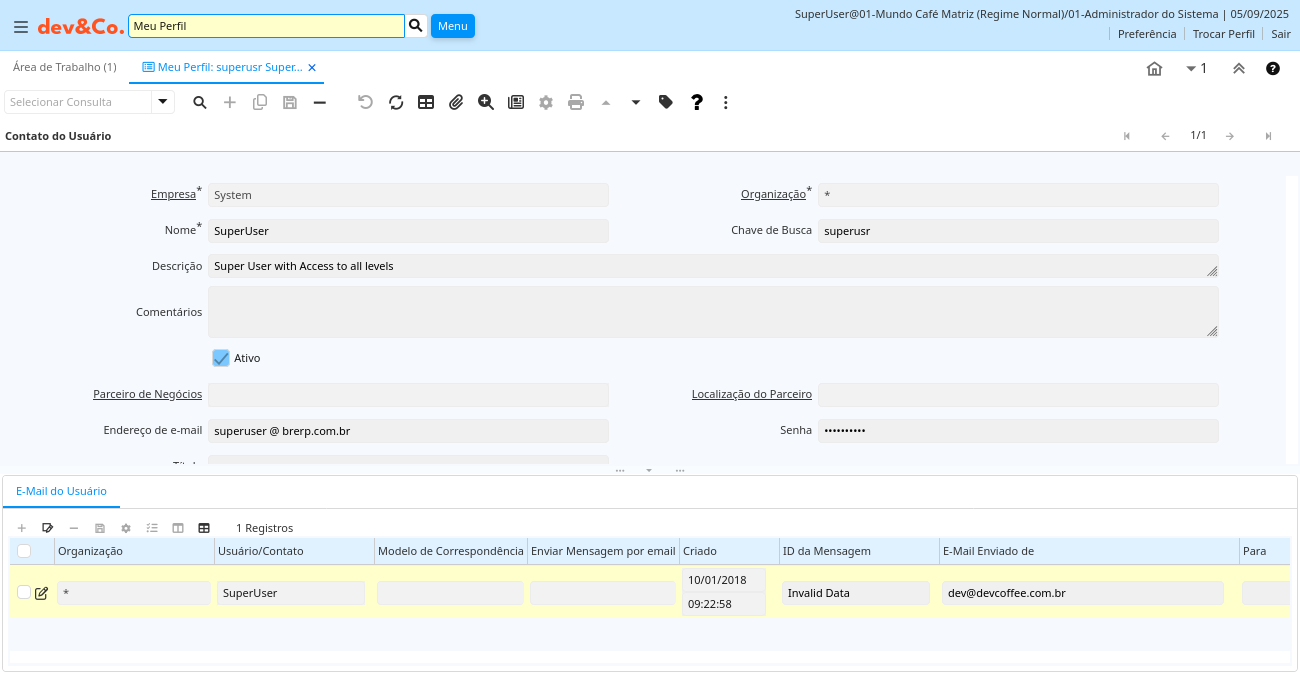Image resolution: width=1300 pixels, height=674 pixels.
Task: Open attachments with the paperclip icon
Action: click(456, 102)
